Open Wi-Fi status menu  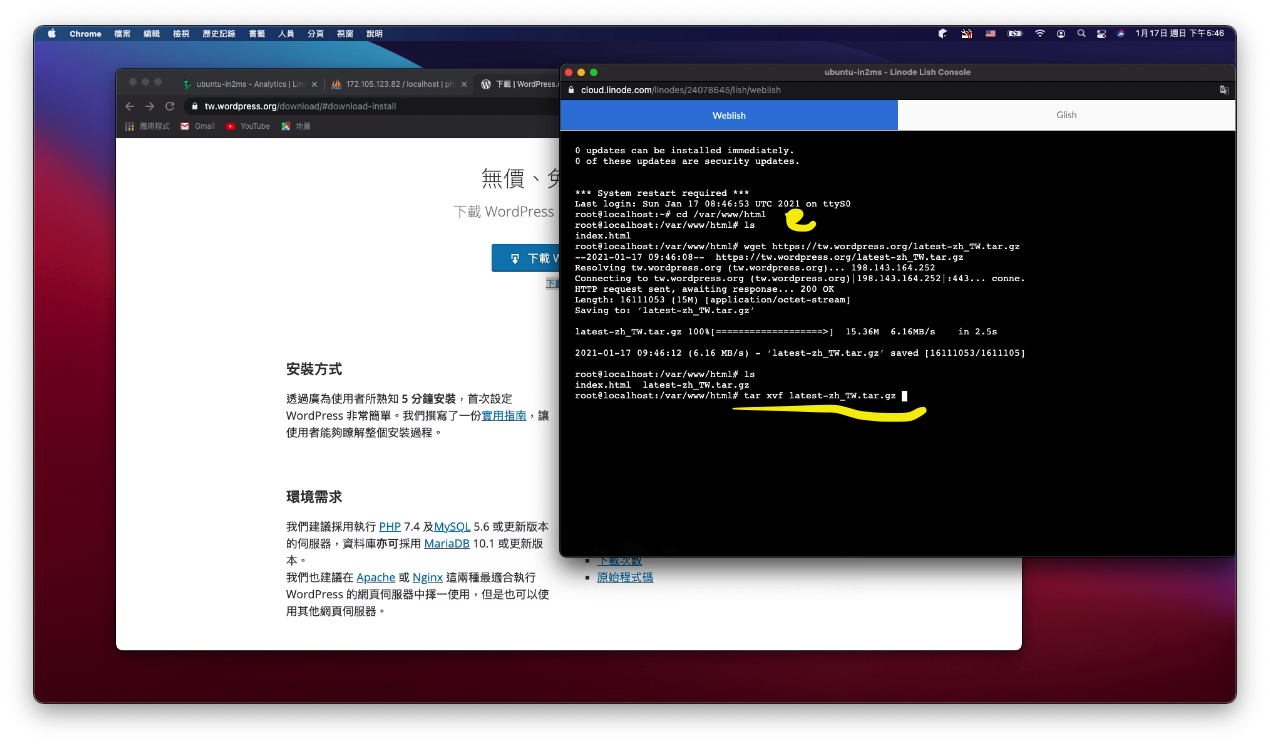coord(1040,33)
